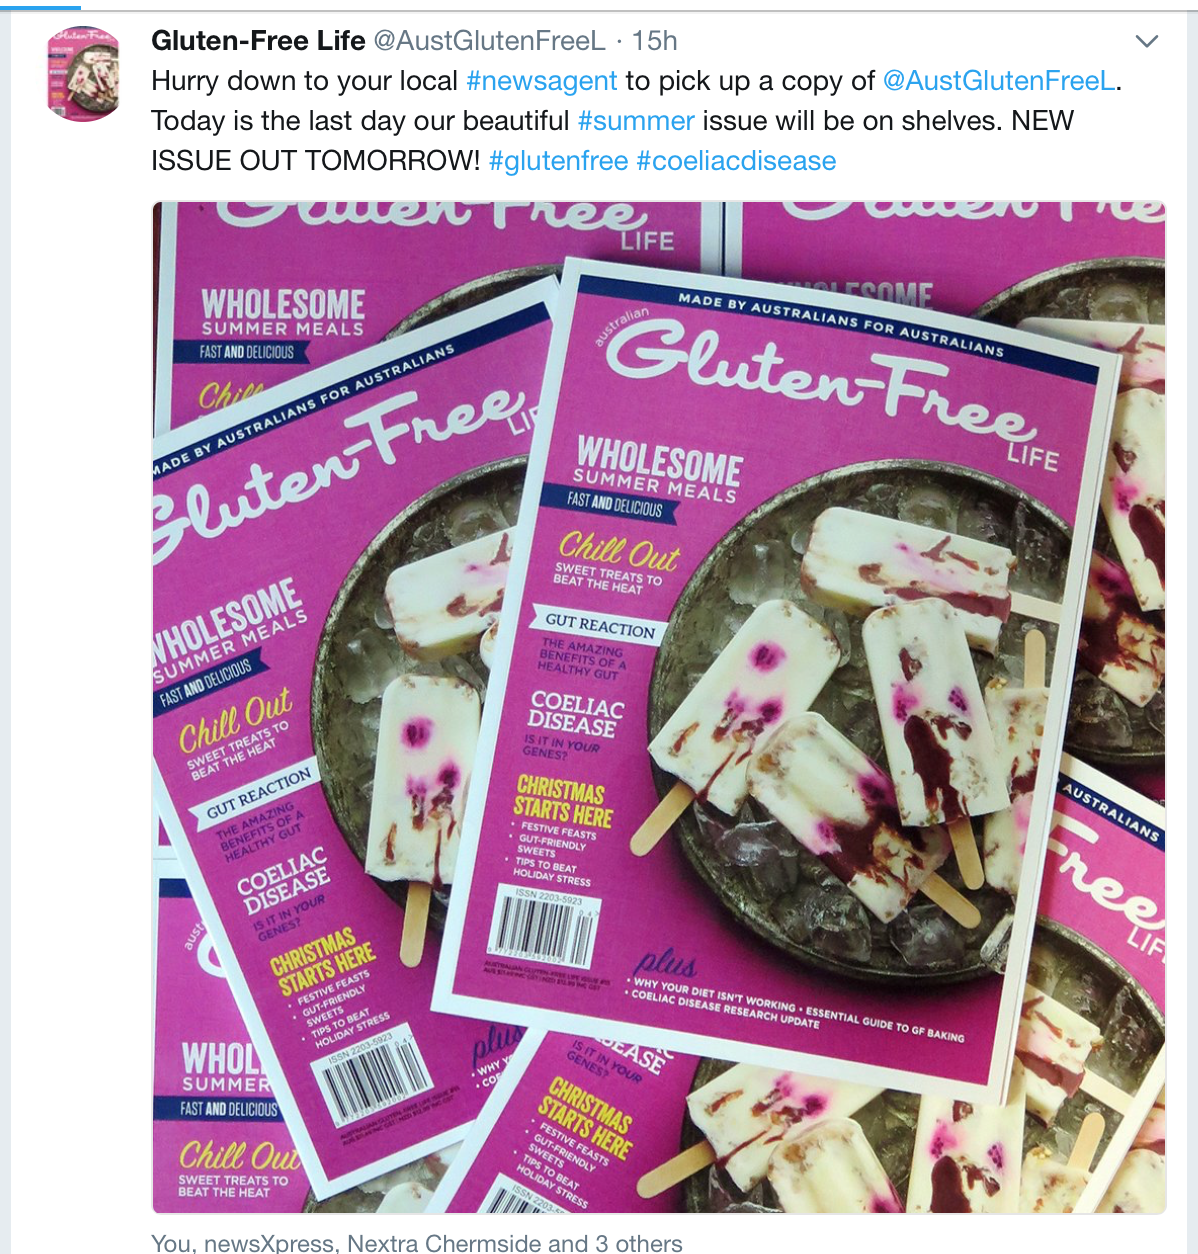The height and width of the screenshot is (1254, 1198).
Task: Open the #glutenfree hashtag
Action: point(559,161)
